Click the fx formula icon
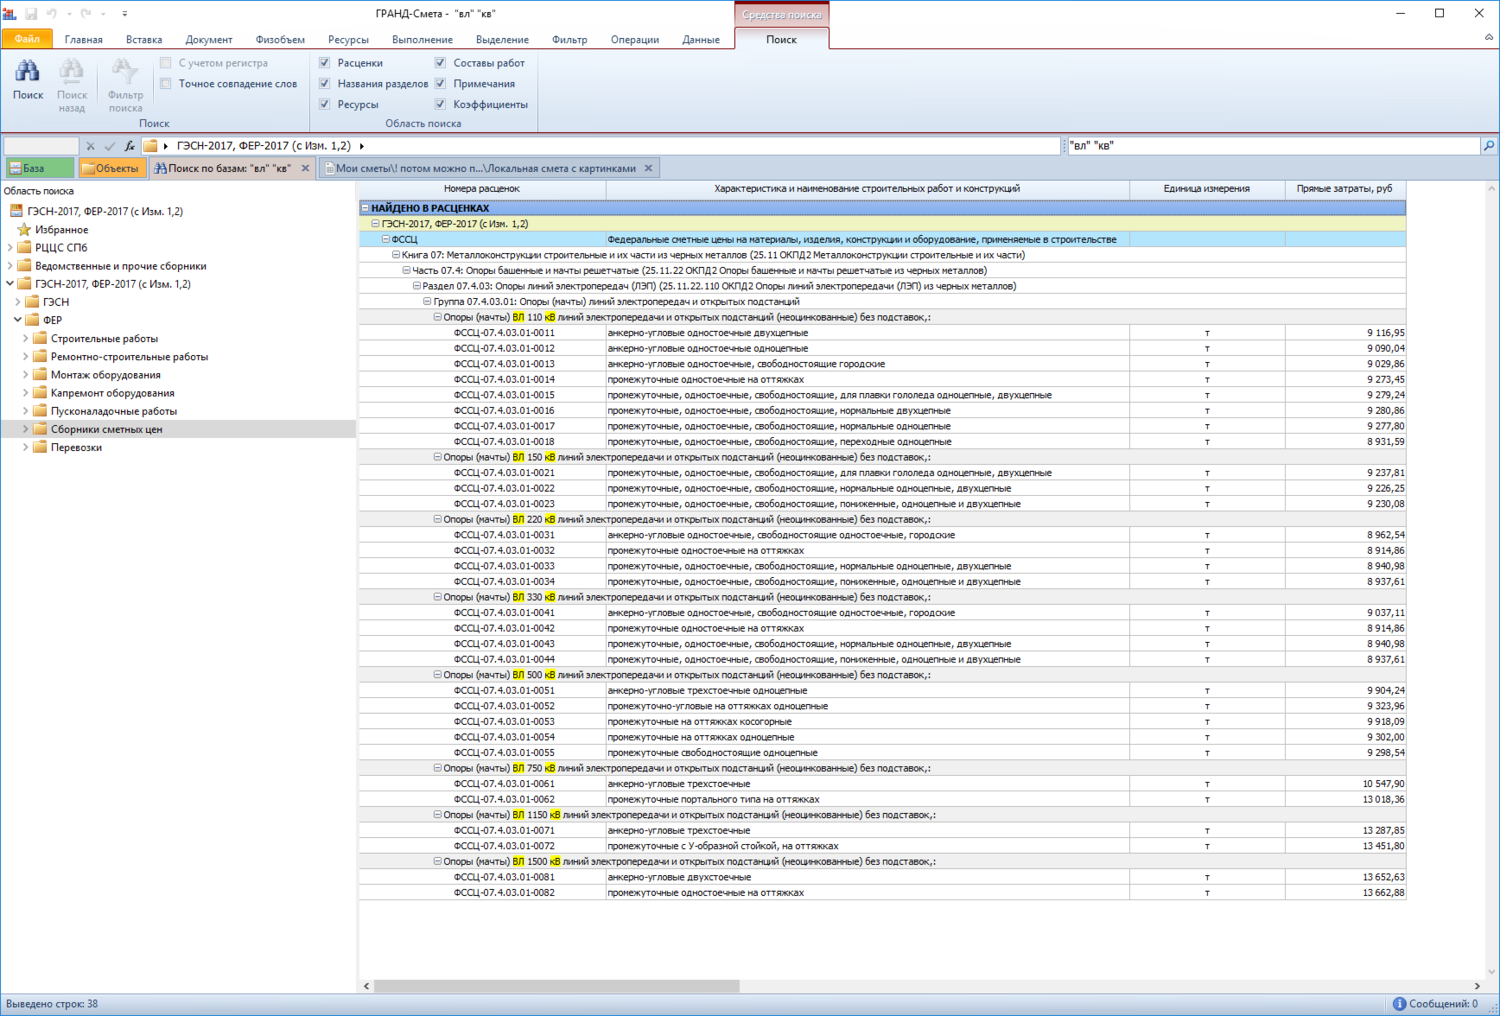The image size is (1500, 1016). tap(130, 146)
